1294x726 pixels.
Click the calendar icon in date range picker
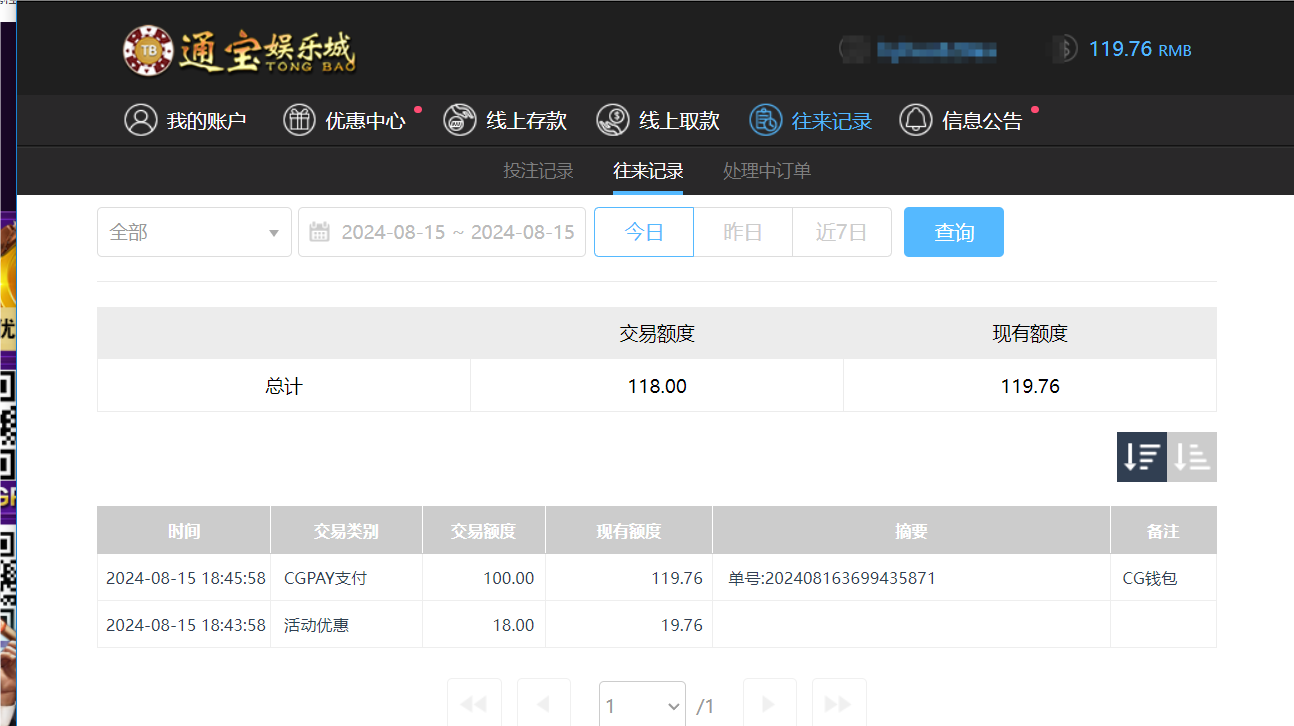click(318, 231)
